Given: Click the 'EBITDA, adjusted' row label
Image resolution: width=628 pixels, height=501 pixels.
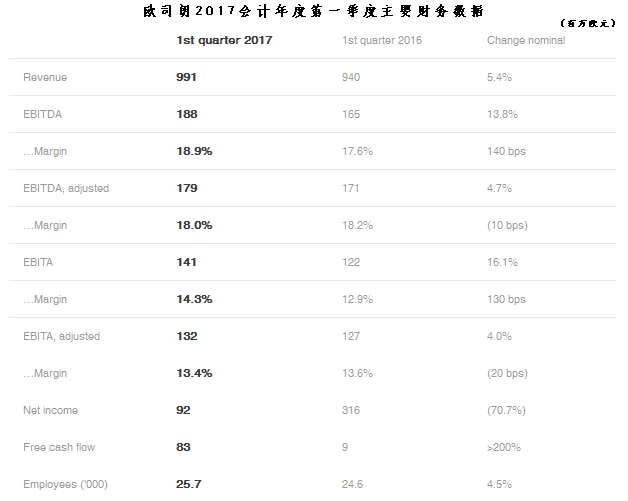Looking at the screenshot, I should pyautogui.click(x=66, y=188).
